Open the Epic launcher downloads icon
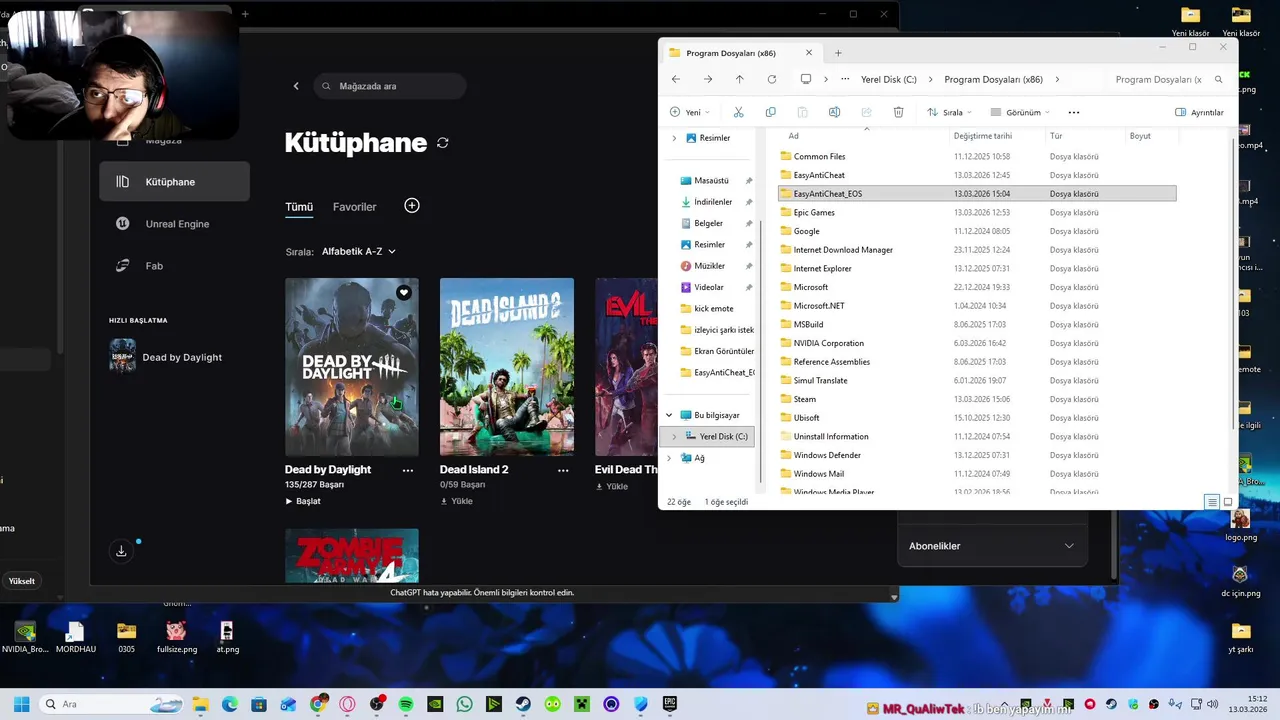Image resolution: width=1280 pixels, height=720 pixels. 121,551
